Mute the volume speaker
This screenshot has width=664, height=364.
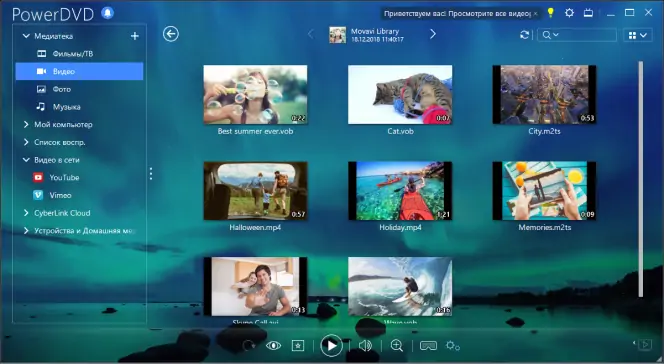click(x=365, y=345)
